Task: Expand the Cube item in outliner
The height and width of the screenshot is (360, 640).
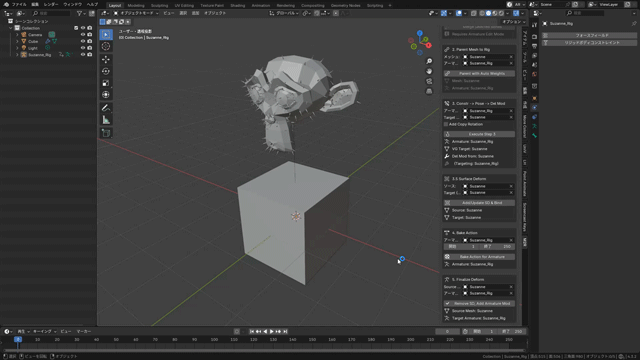Action: (x=17, y=41)
